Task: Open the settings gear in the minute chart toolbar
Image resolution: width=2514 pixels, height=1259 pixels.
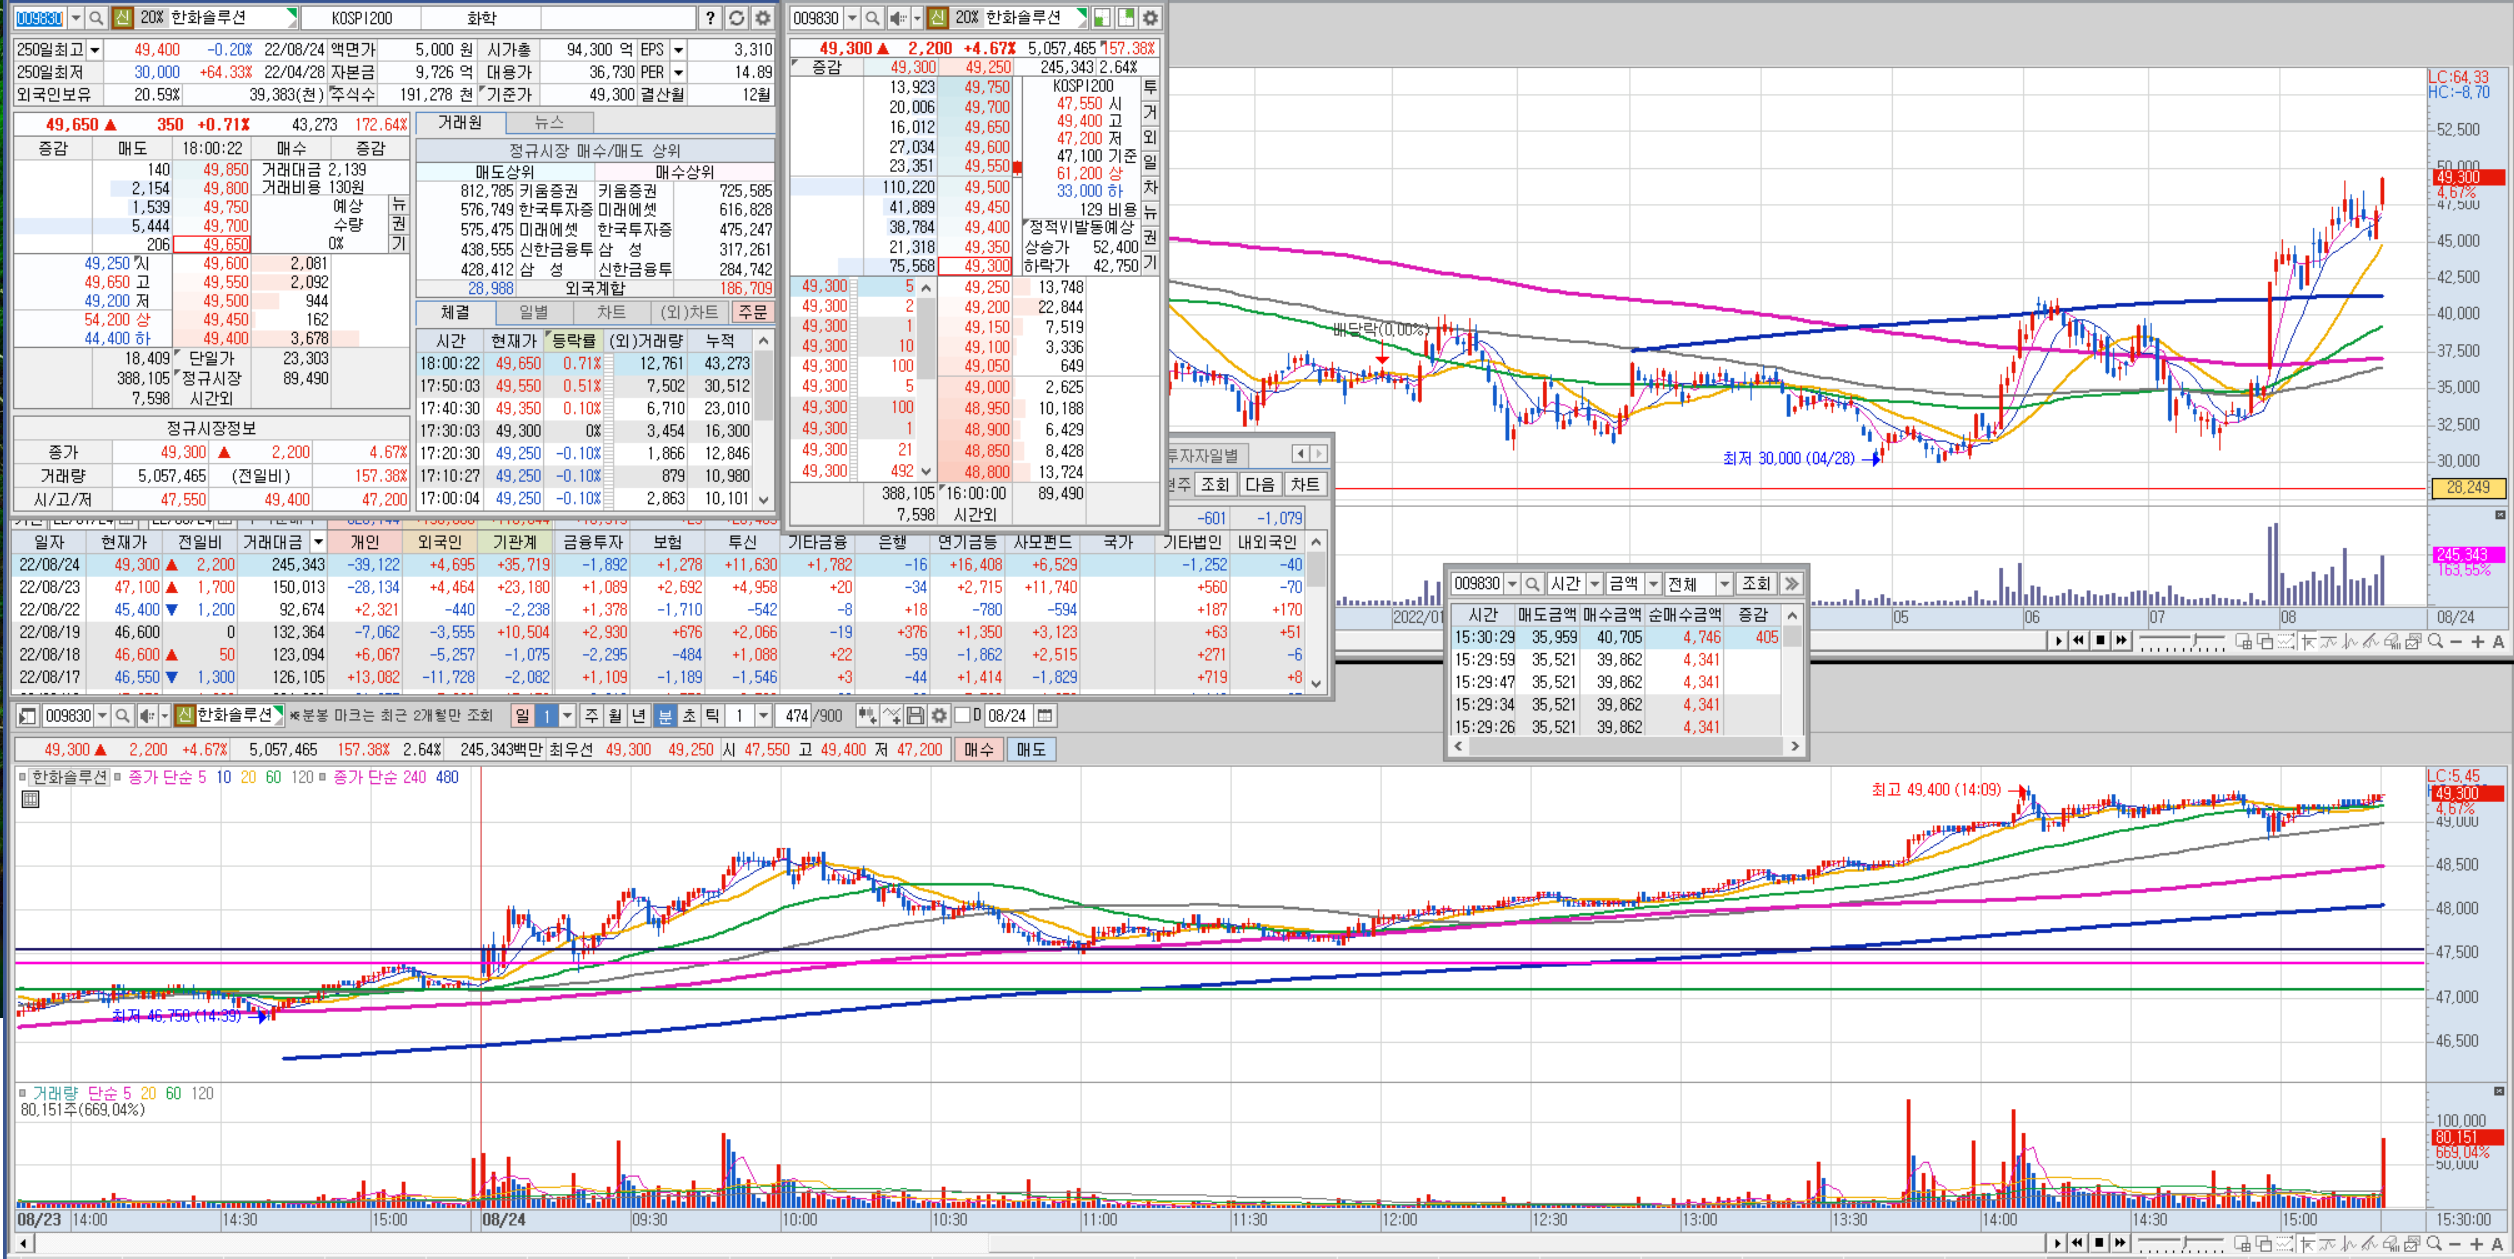Action: click(939, 716)
